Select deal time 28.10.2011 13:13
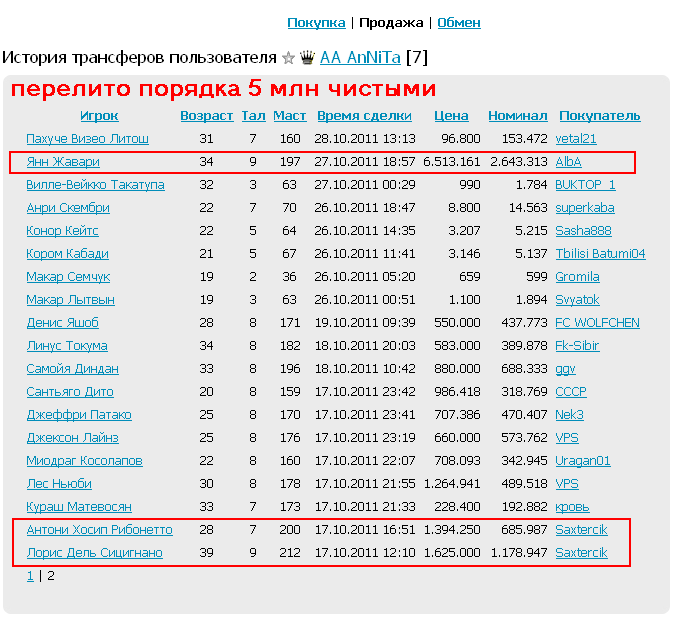Screen dimensions: 680x620 [x=365, y=139]
